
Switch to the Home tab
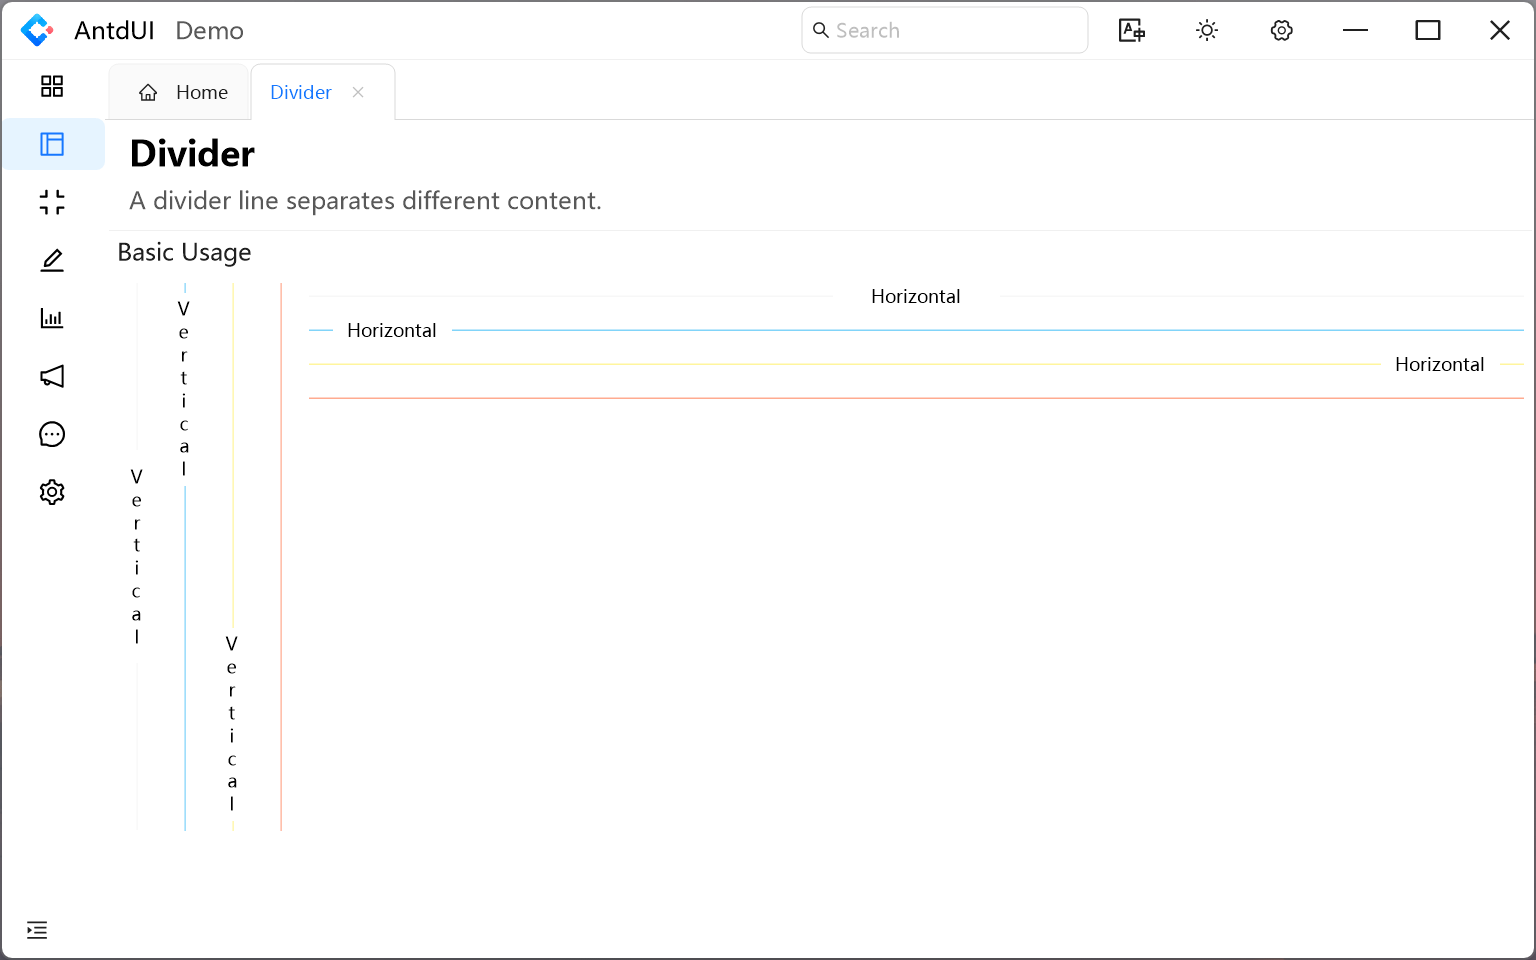(183, 92)
